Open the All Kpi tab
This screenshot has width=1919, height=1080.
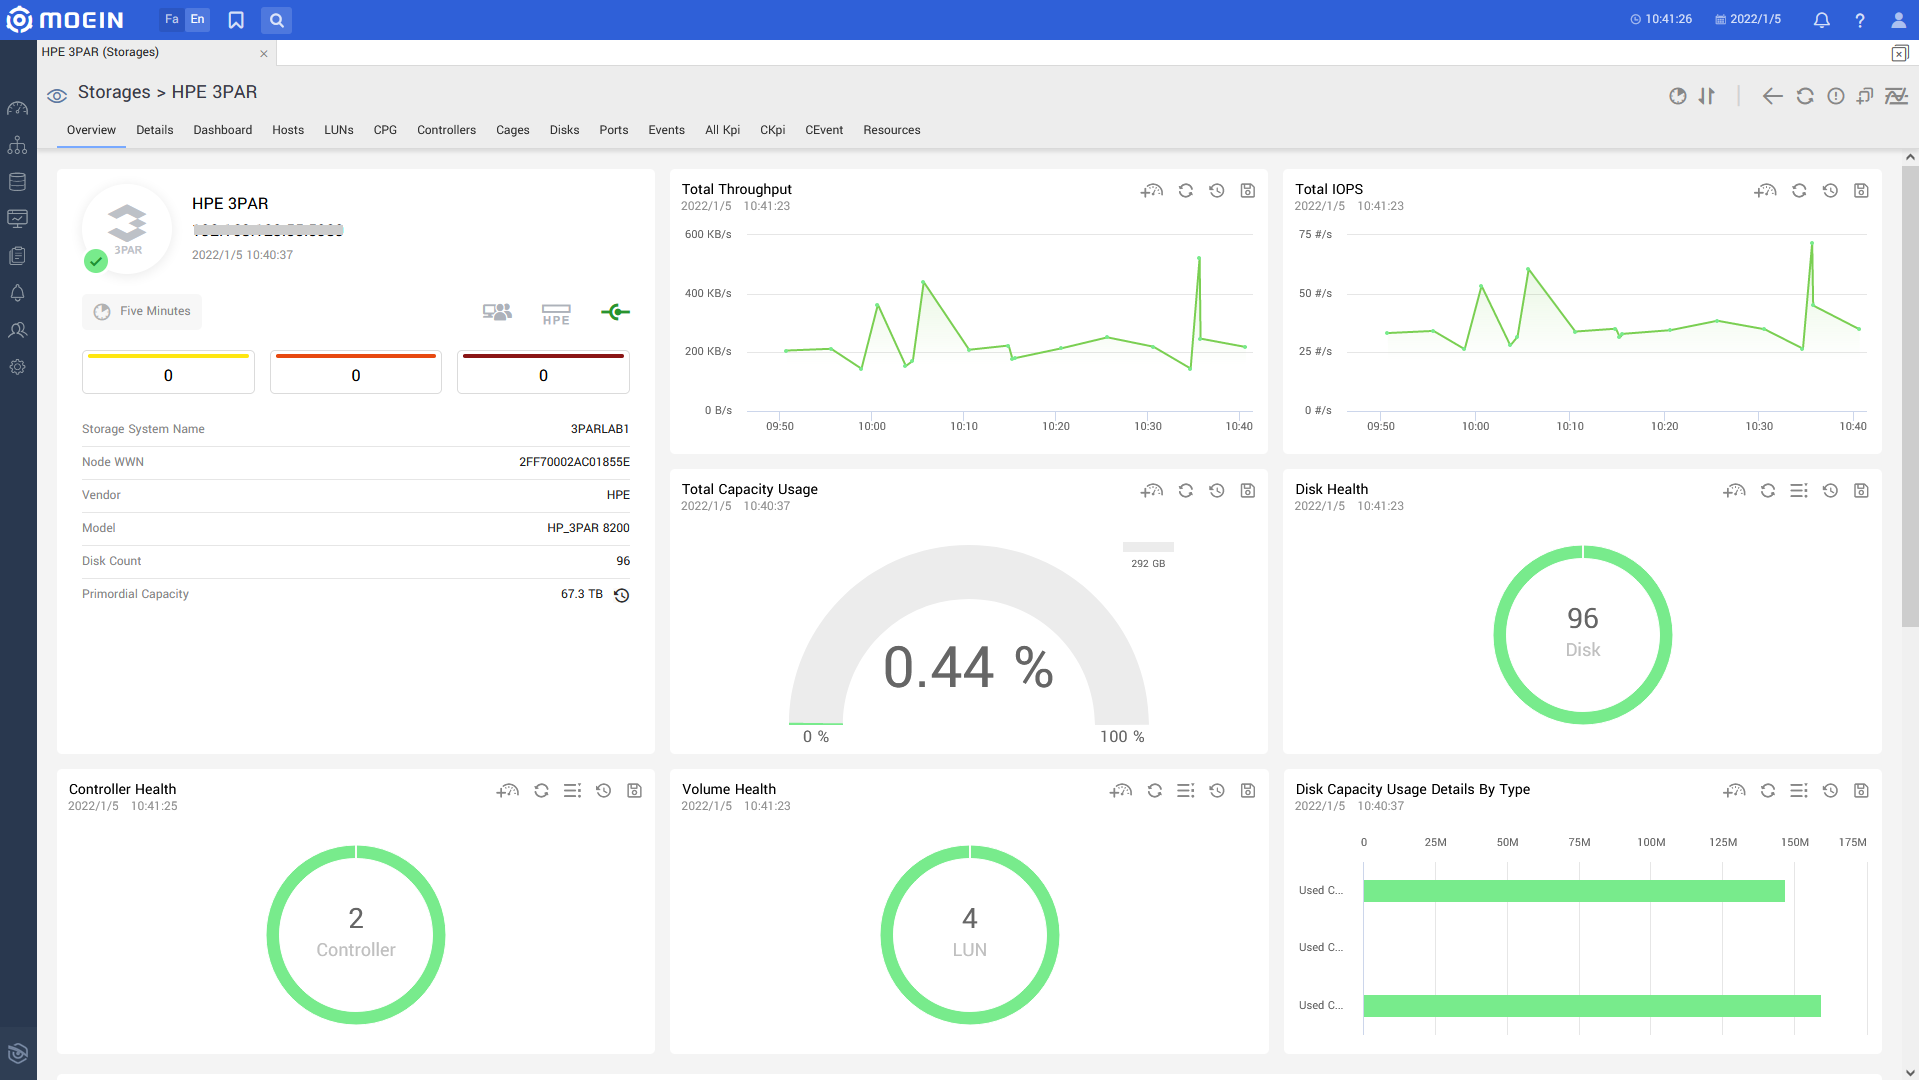722,130
